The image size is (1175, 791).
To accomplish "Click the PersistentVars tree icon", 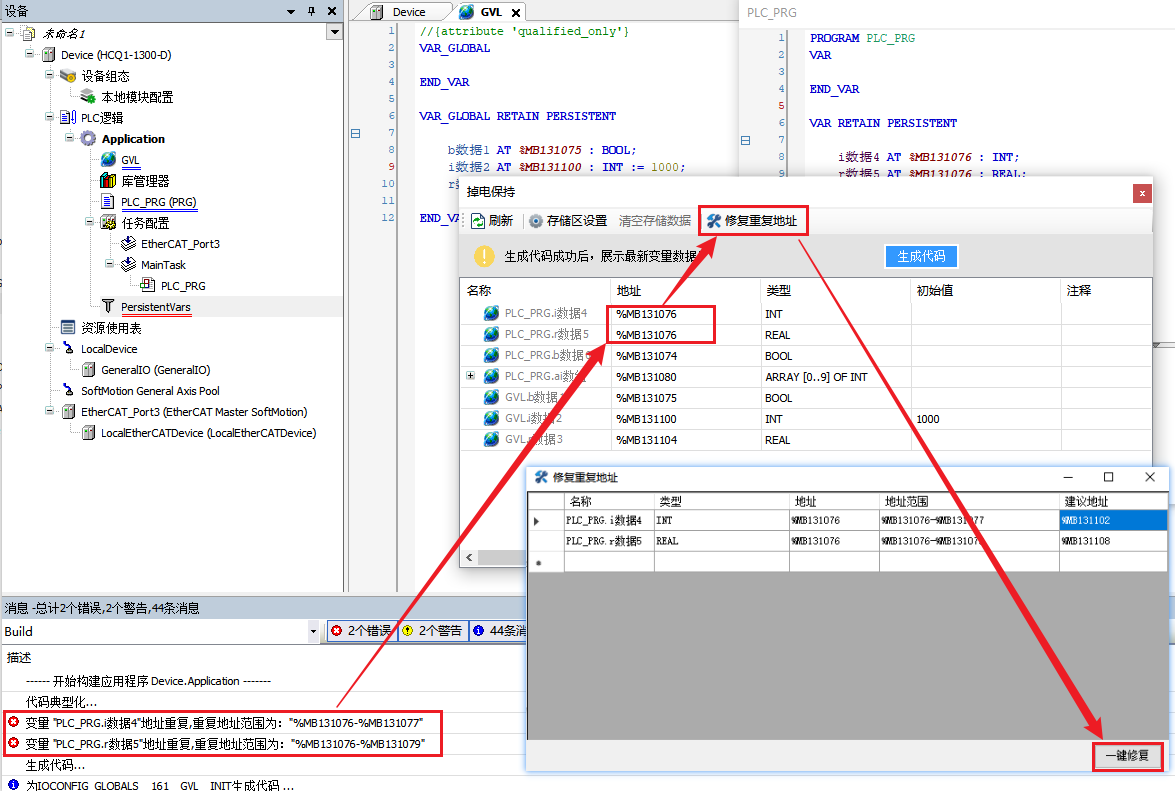I will tap(109, 307).
